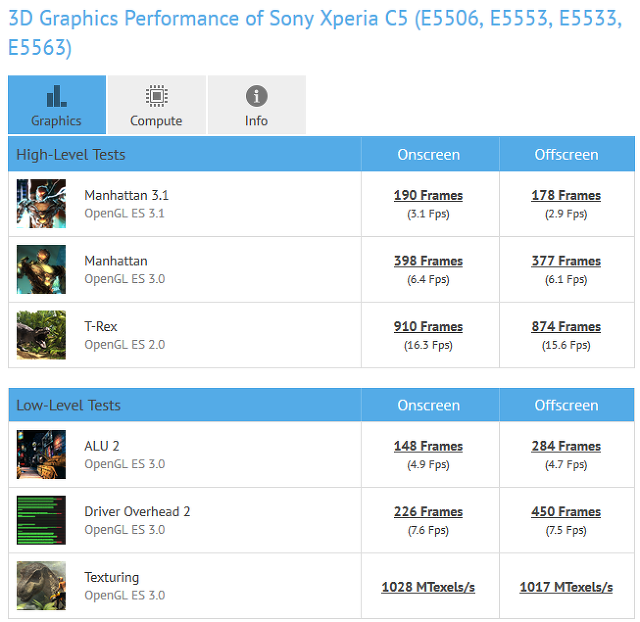Open the 1028 MTexels/s Texturing result

coord(428,587)
